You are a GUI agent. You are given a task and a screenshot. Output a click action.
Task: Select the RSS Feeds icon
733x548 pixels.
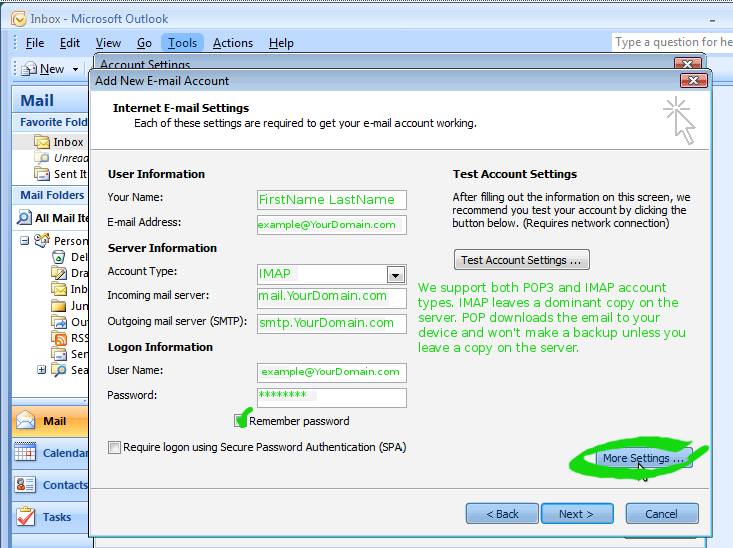58,338
